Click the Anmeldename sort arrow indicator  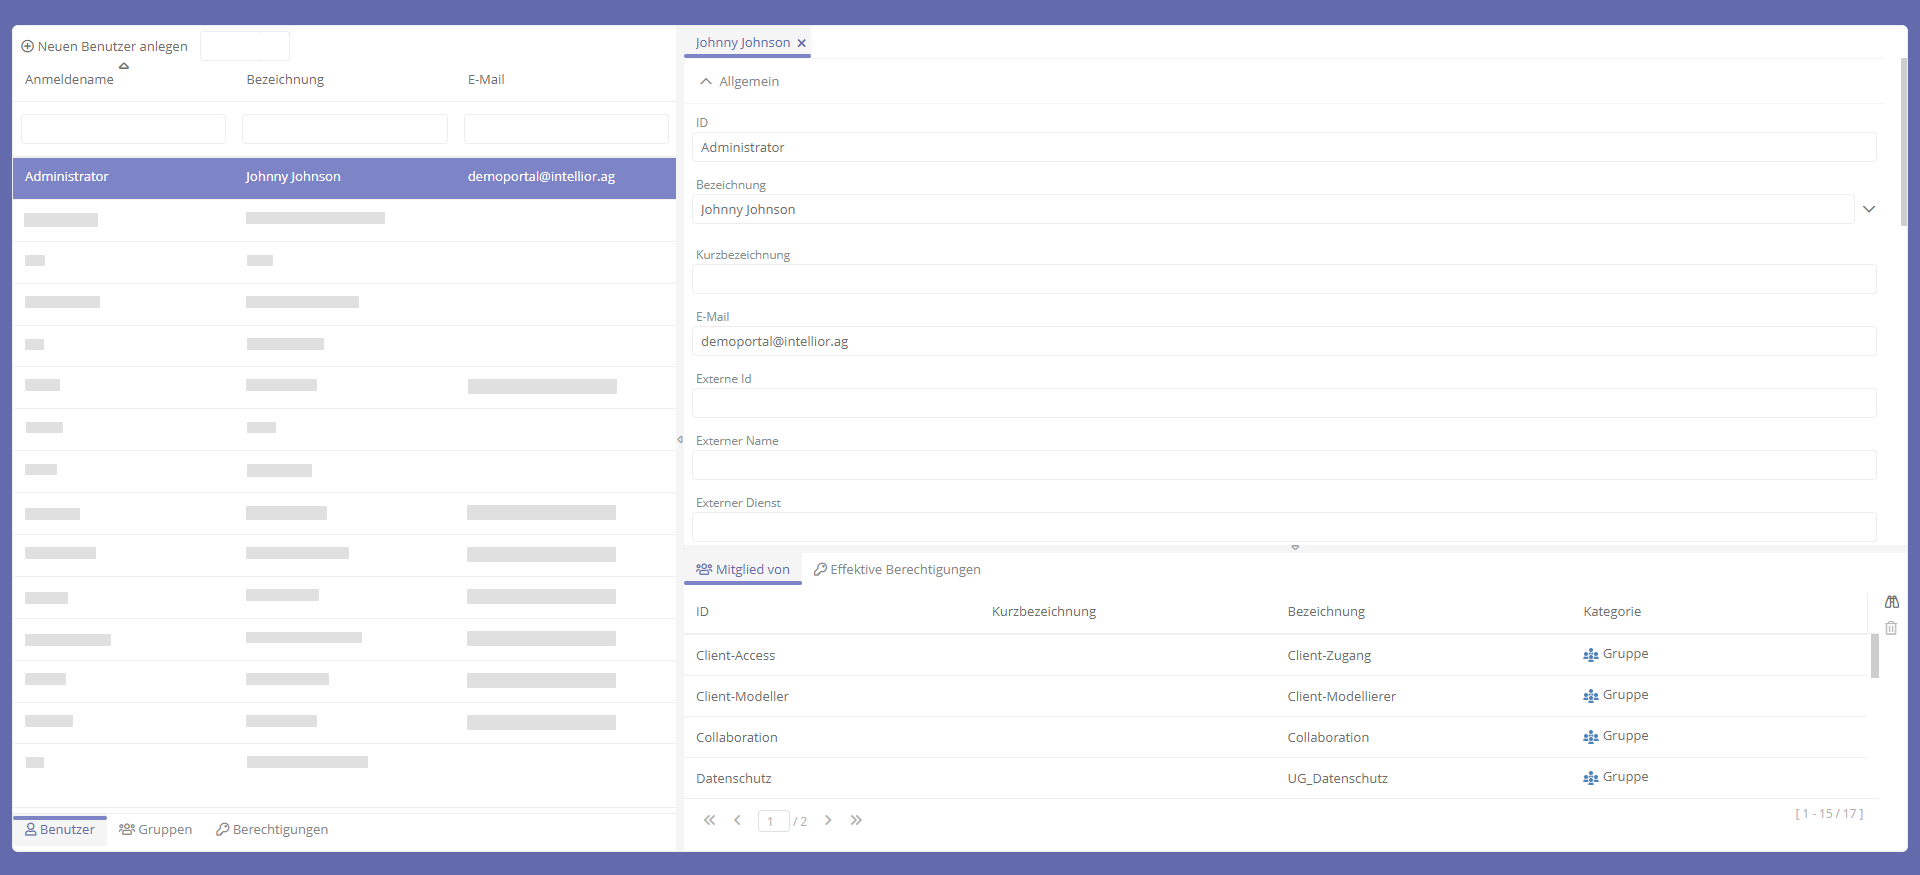[124, 66]
